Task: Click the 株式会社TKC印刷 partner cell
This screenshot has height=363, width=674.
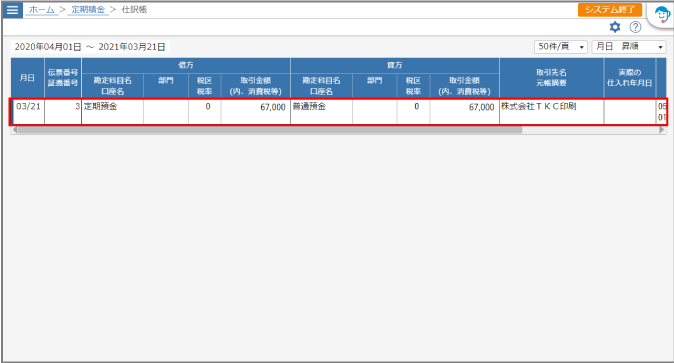Action: [551, 112]
